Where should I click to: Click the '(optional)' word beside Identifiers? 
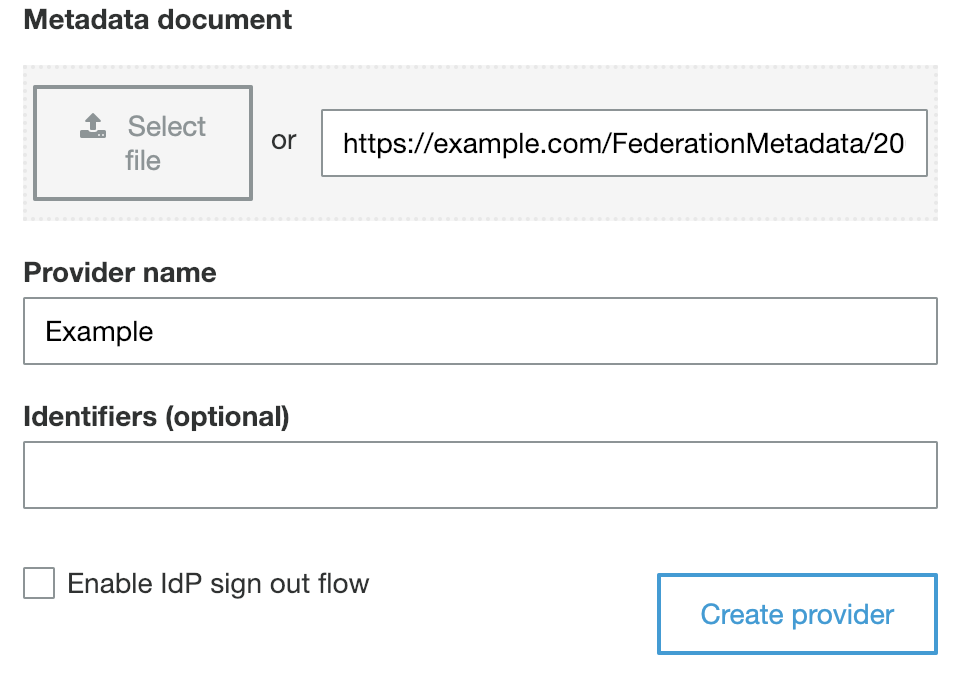point(227,417)
